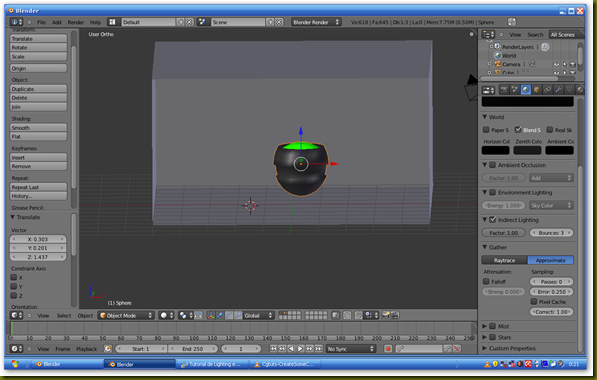The image size is (597, 380).
Task: Click the OpenGL render image icon
Action: 386,315
